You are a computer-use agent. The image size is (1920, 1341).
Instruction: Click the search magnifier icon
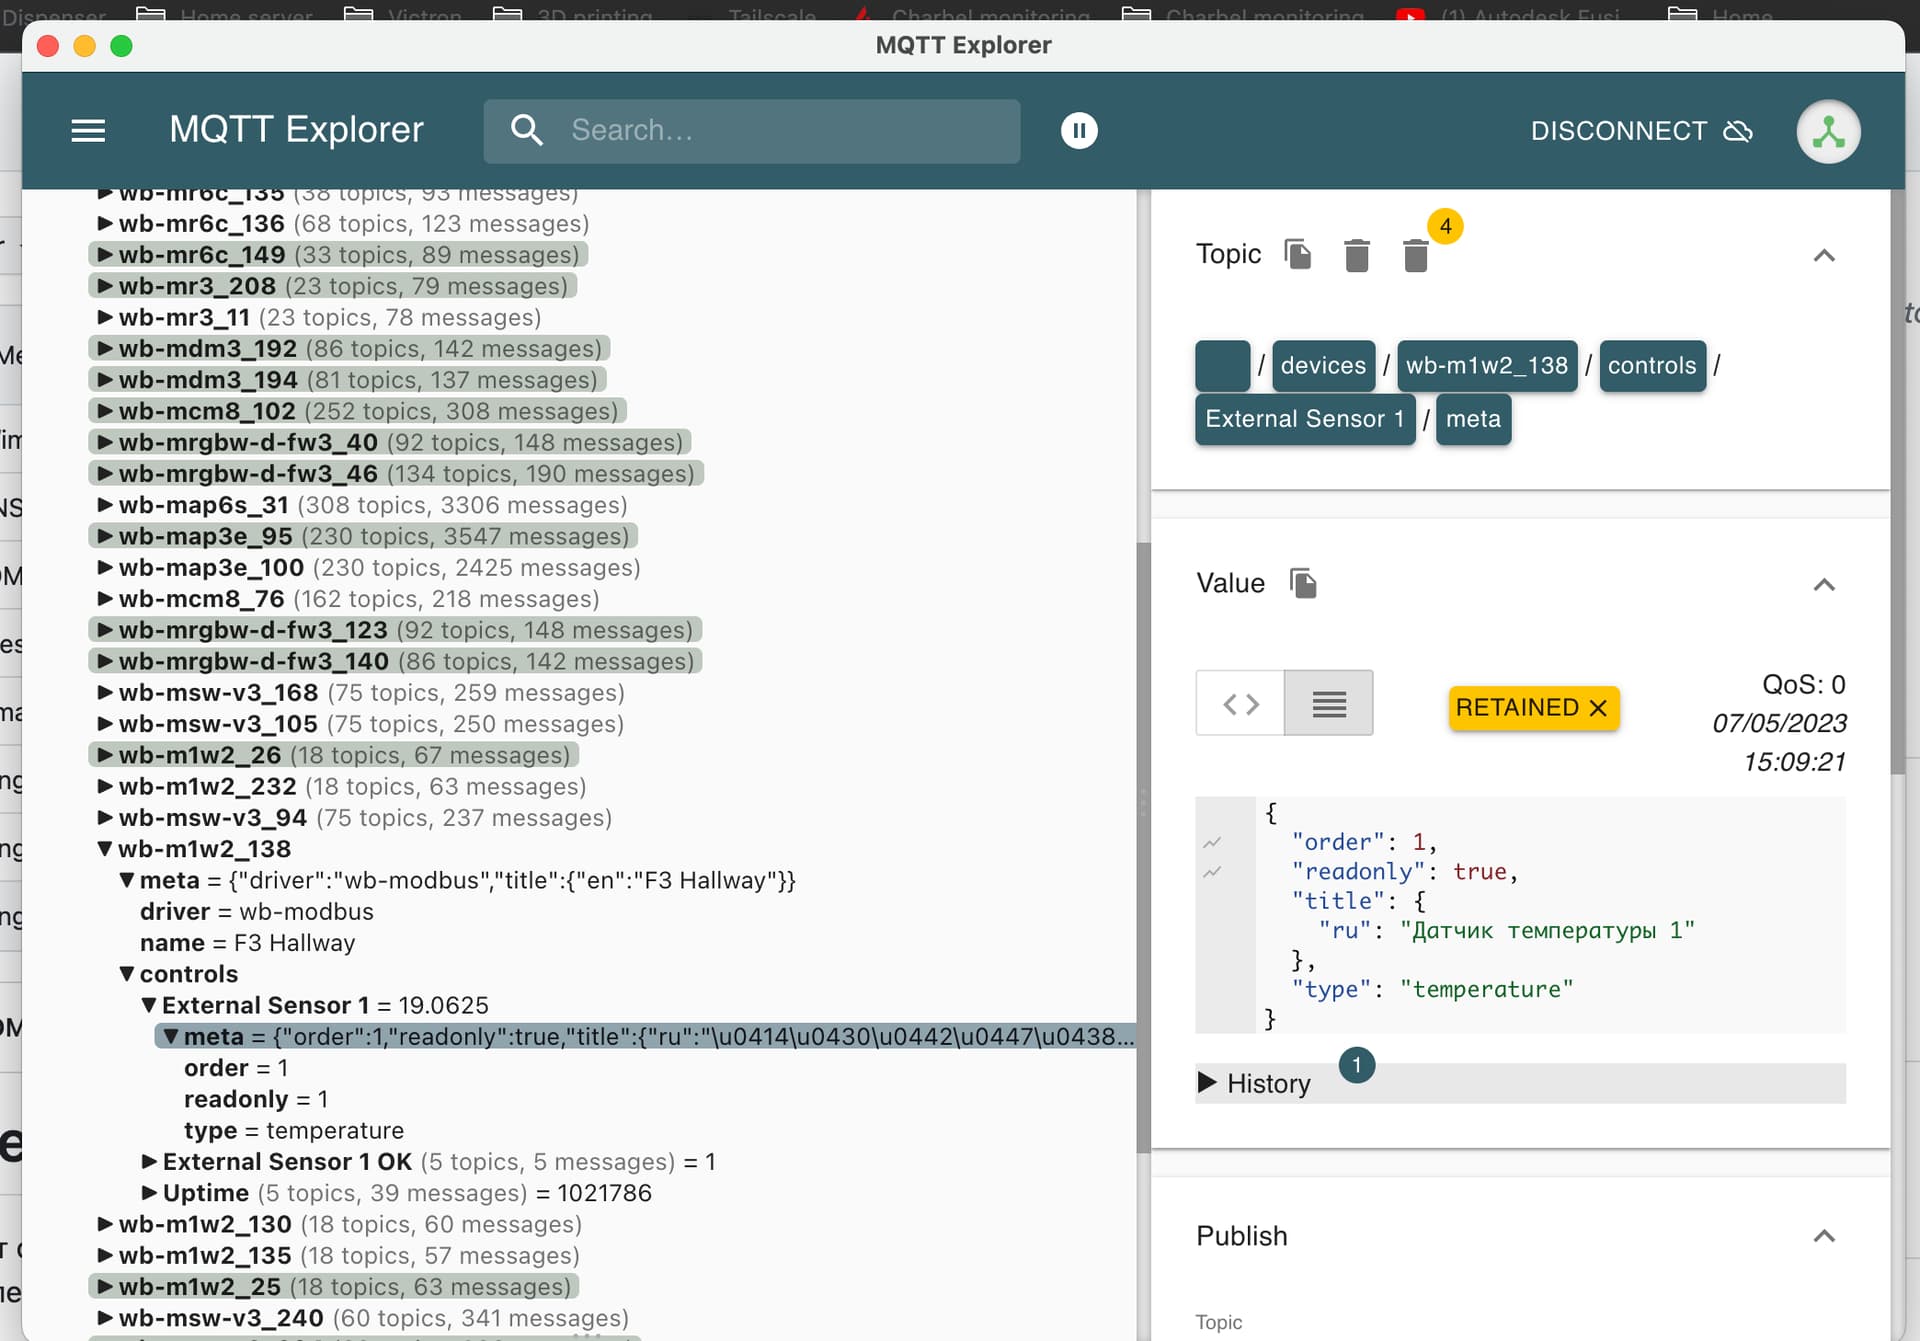tap(526, 130)
